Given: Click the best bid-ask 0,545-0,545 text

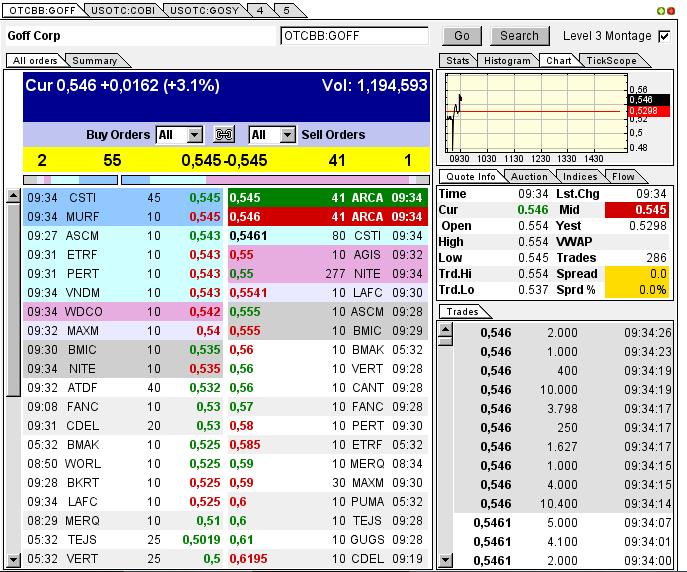Looking at the screenshot, I should [224, 160].
